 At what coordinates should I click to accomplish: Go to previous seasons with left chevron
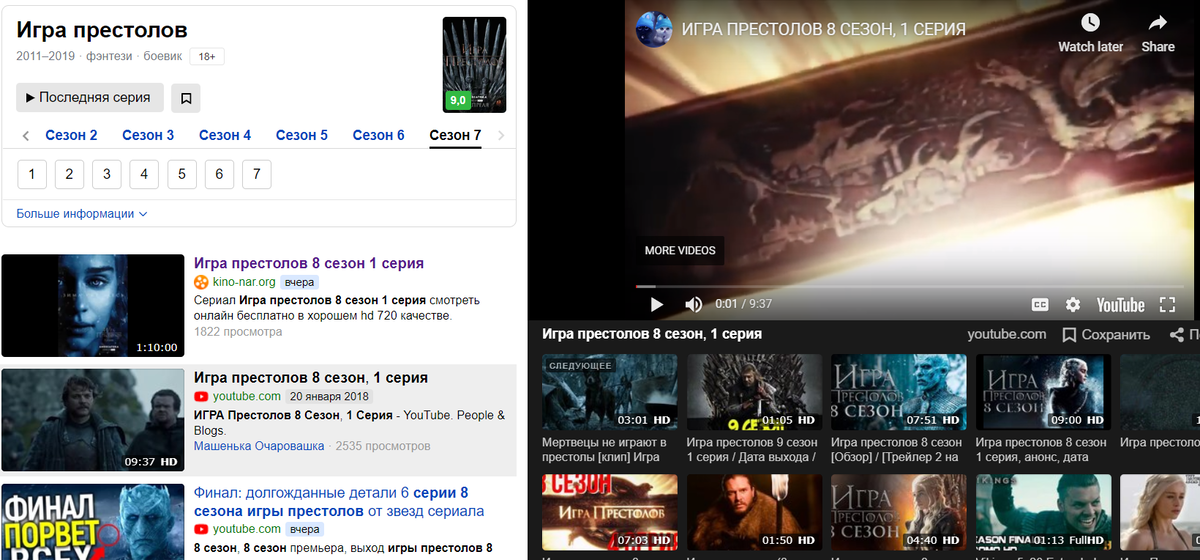26,135
